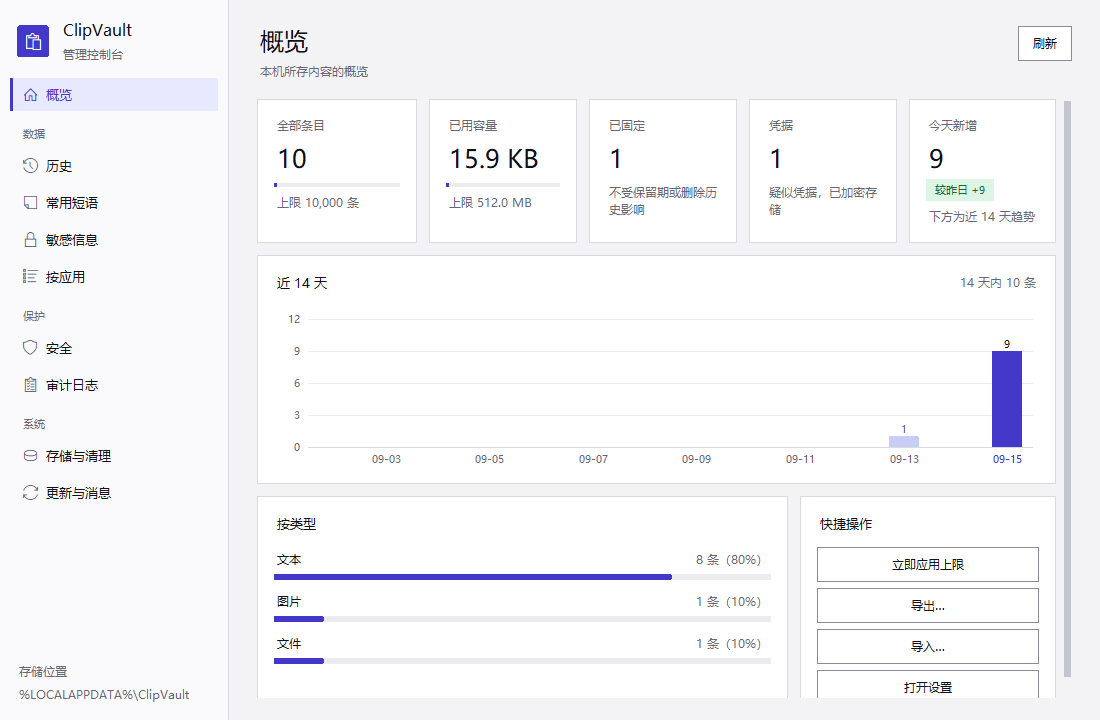The height and width of the screenshot is (720, 1100).
Task: Click the text 14 天内 10 条
Action: tap(998, 283)
